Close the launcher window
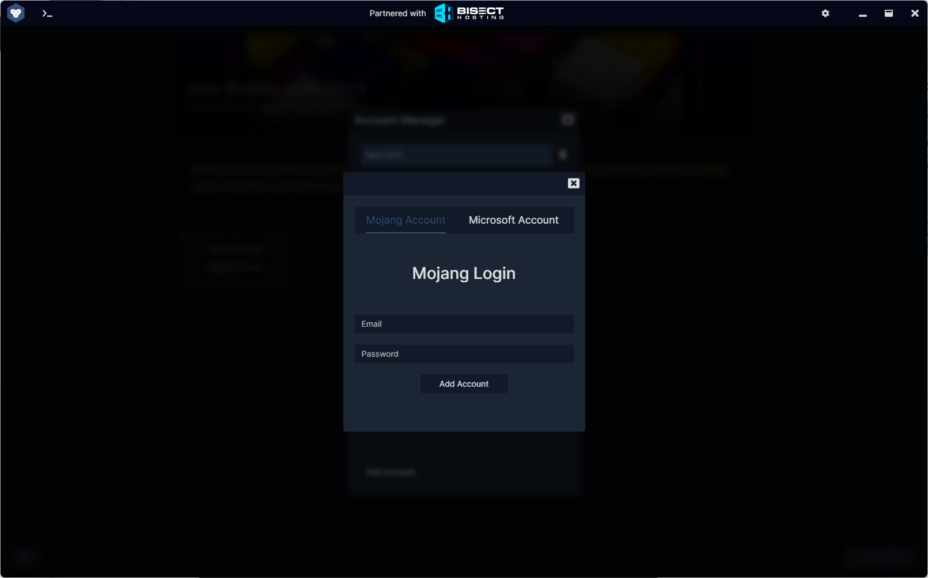928x578 pixels. coord(914,14)
